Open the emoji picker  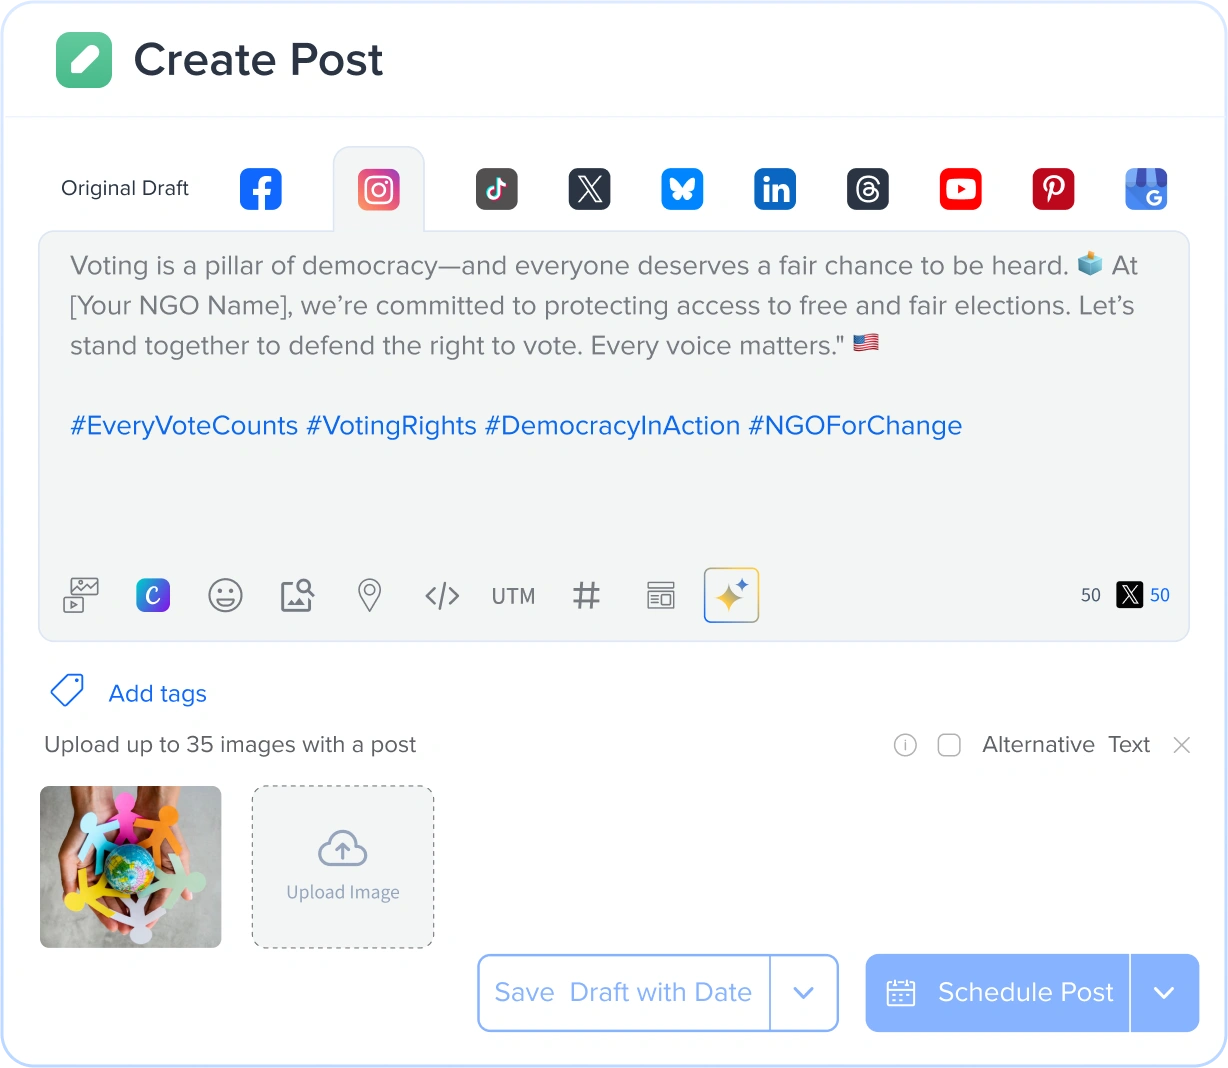click(x=225, y=595)
